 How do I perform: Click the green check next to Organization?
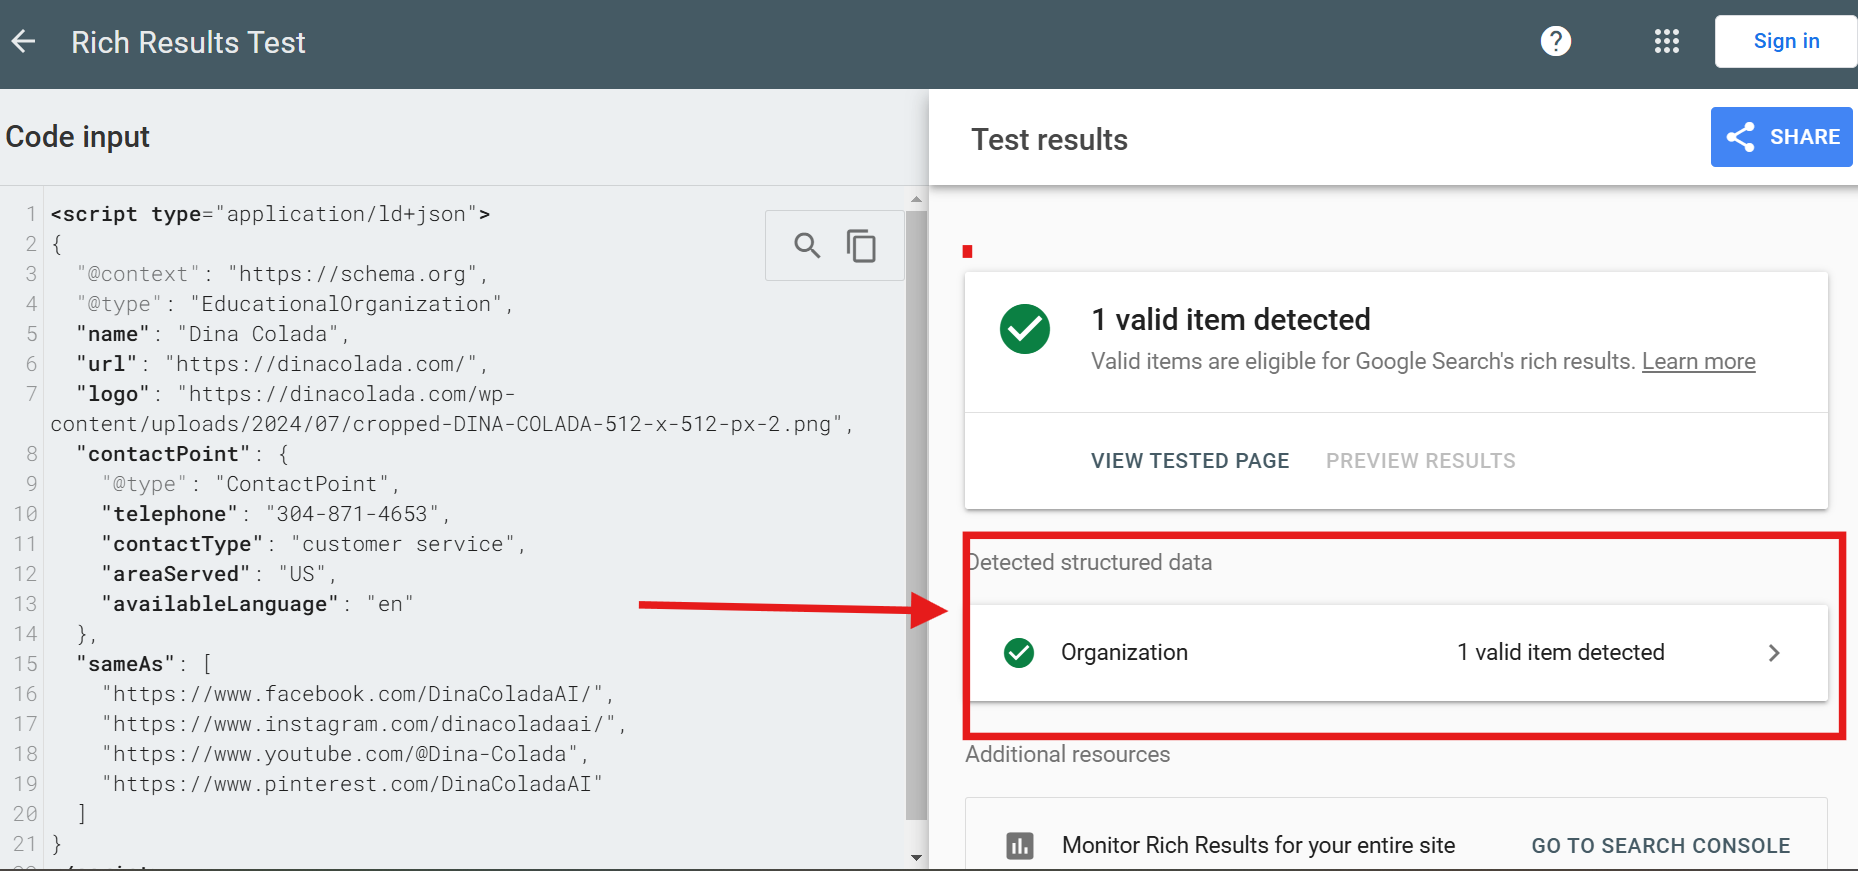[1019, 653]
